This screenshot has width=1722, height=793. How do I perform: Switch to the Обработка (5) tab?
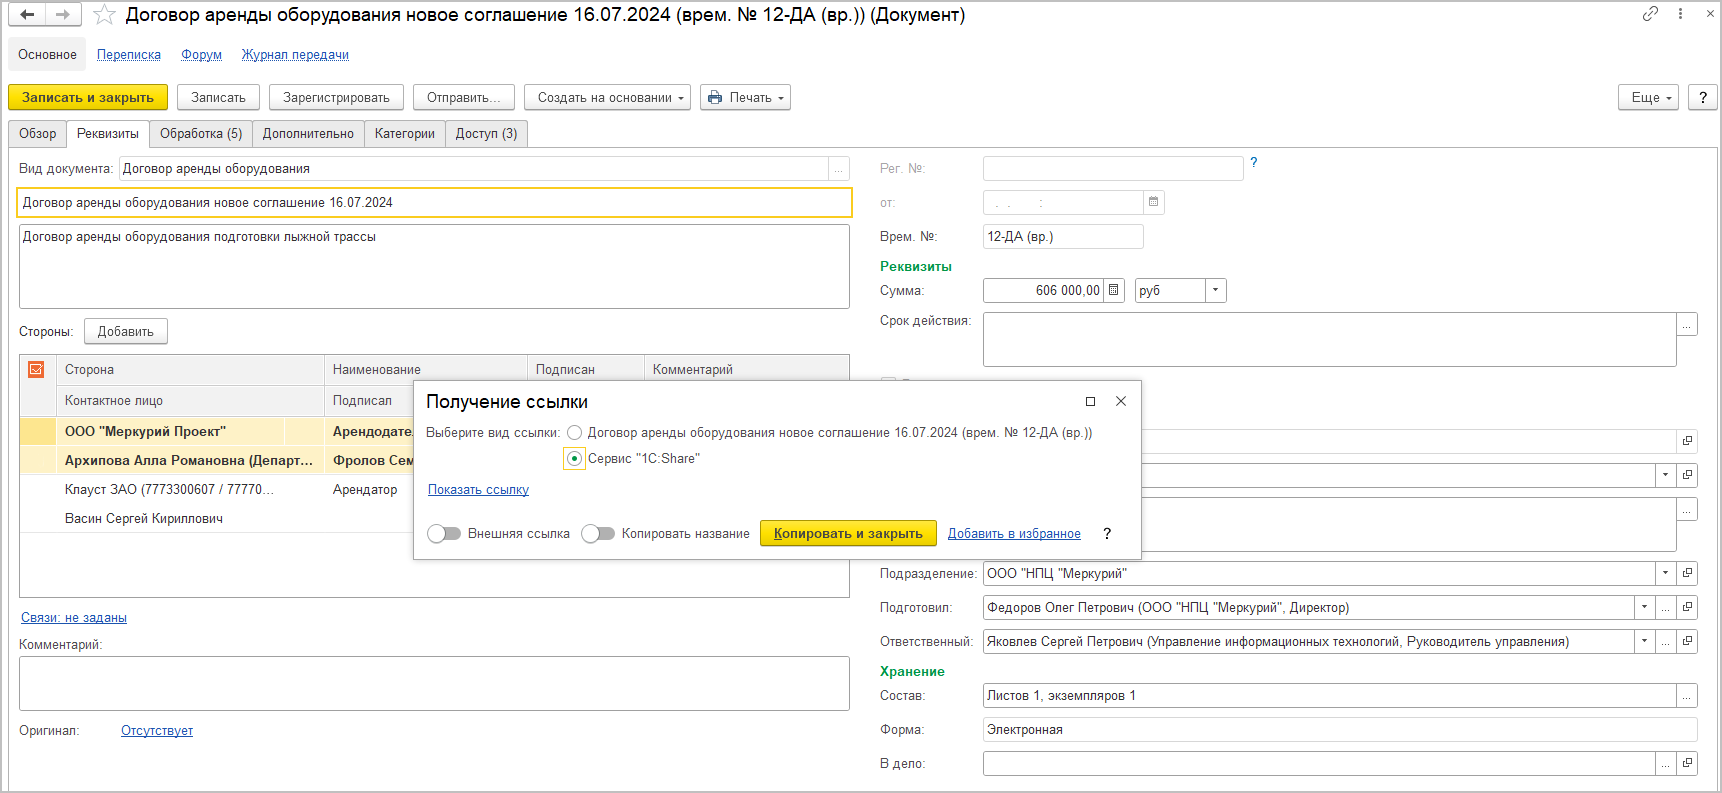[x=200, y=134]
